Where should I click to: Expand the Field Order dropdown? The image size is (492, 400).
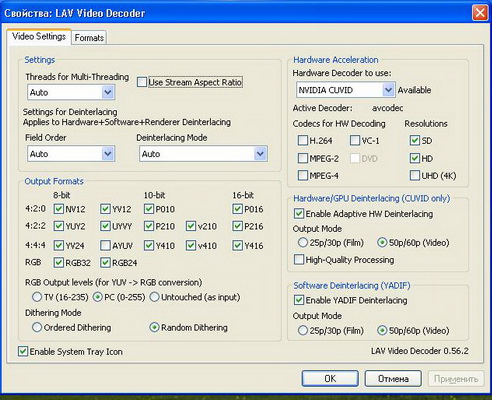71,154
